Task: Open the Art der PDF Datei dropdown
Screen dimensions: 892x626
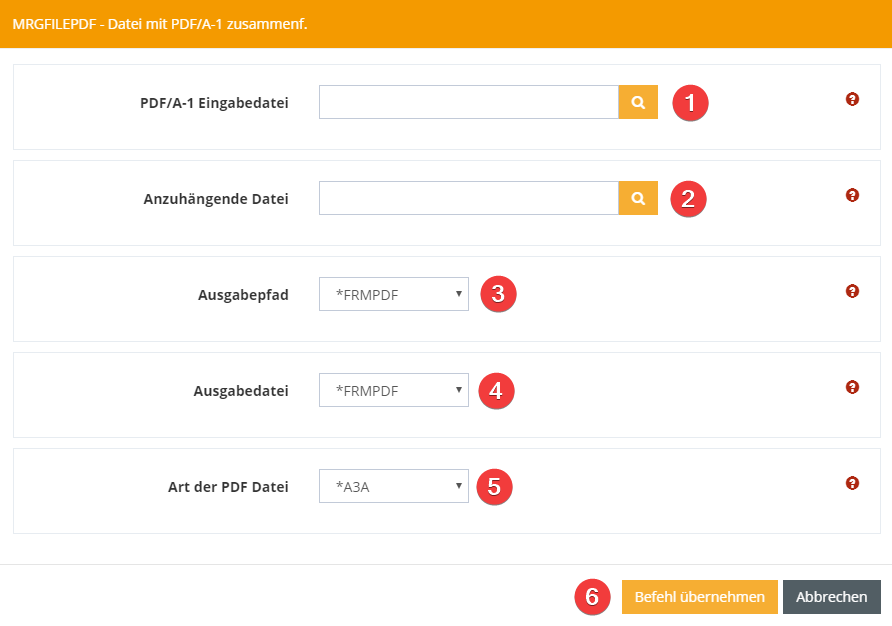Action: pos(394,486)
